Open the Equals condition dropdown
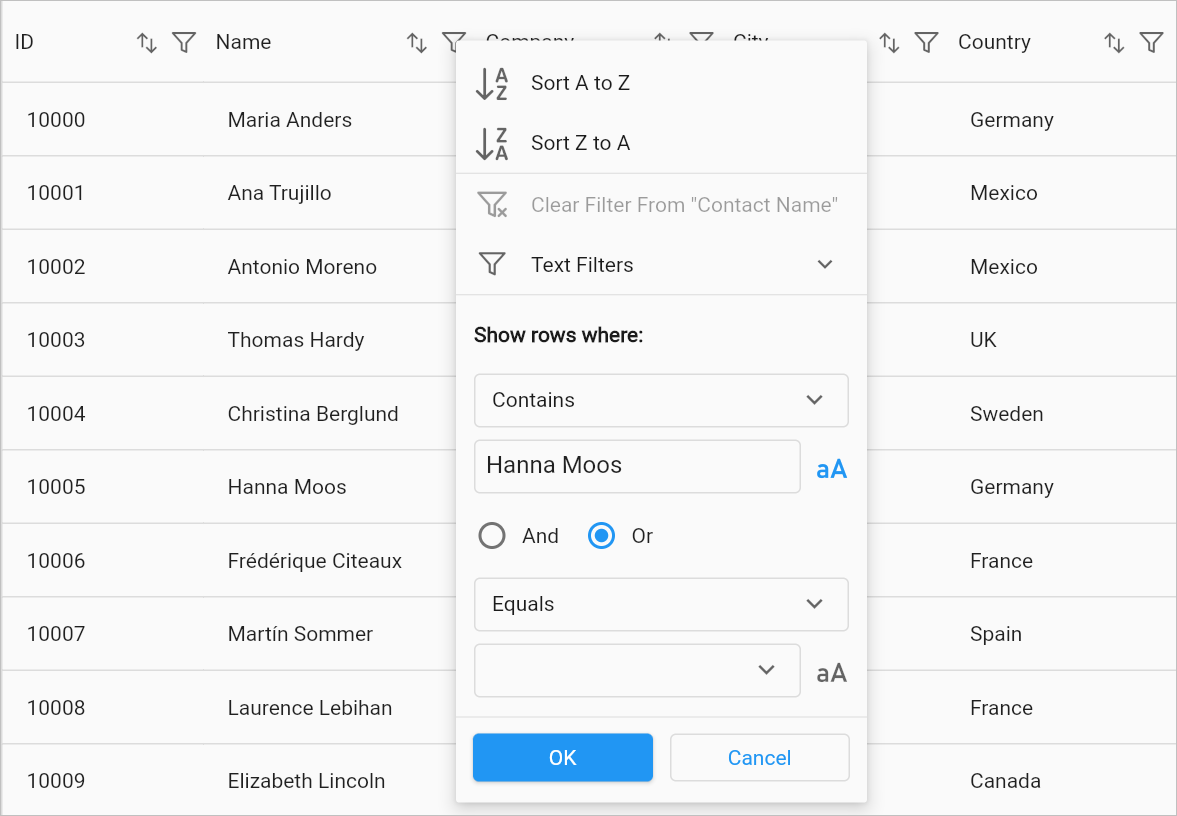Image resolution: width=1177 pixels, height=816 pixels. 661,604
